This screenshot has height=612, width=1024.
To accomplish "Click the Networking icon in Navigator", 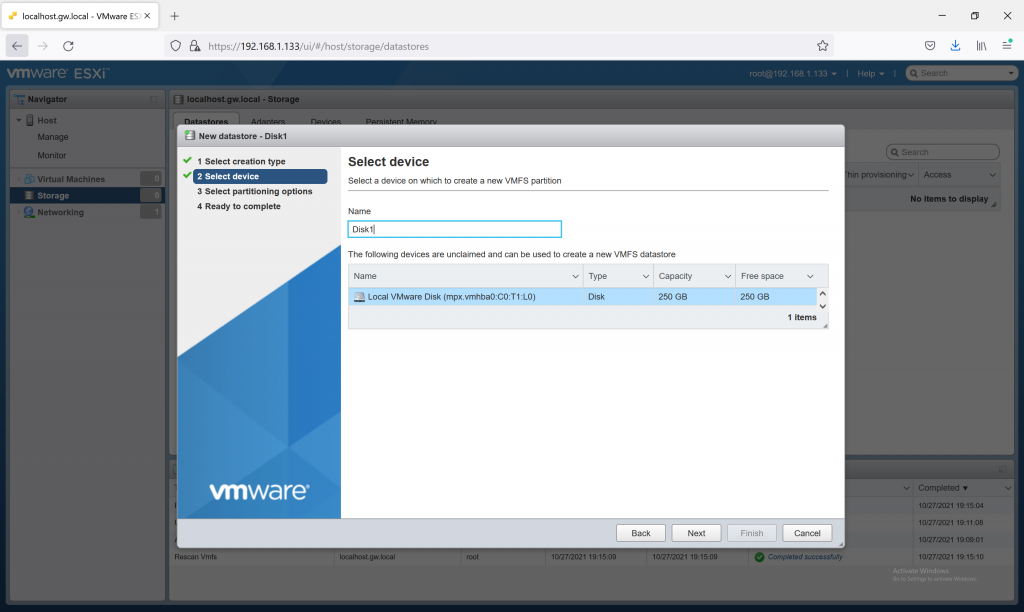I will [29, 212].
